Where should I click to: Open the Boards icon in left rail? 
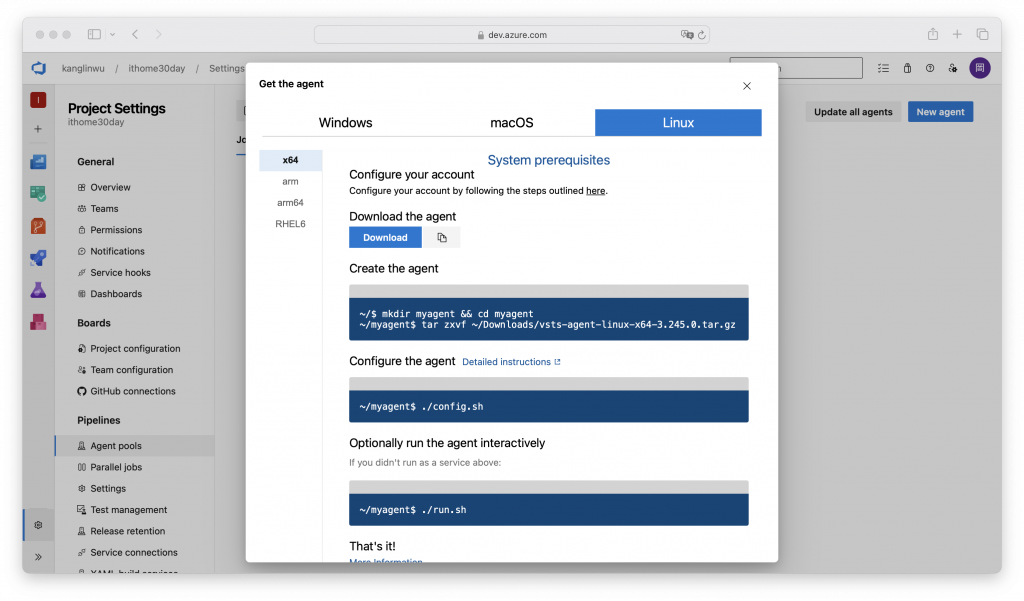(38, 193)
